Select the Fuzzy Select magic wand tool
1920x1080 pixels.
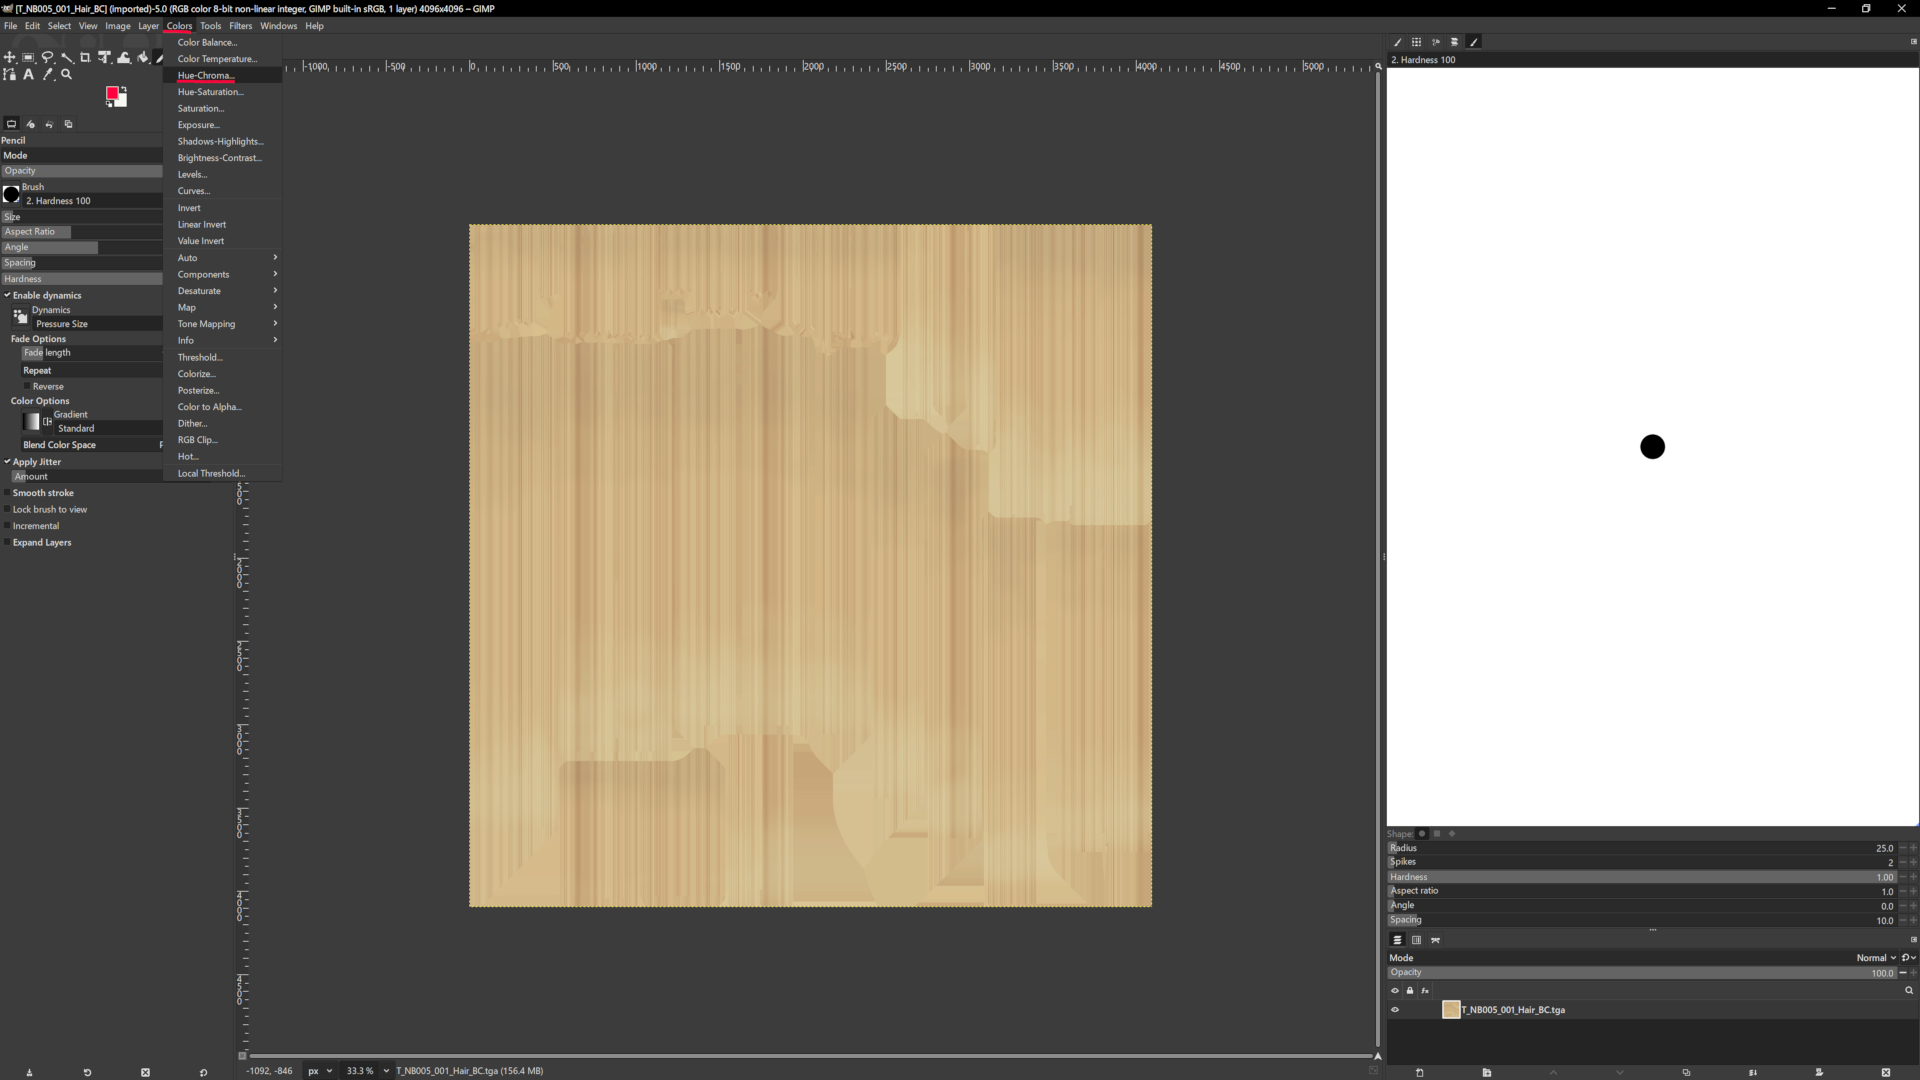tap(66, 58)
